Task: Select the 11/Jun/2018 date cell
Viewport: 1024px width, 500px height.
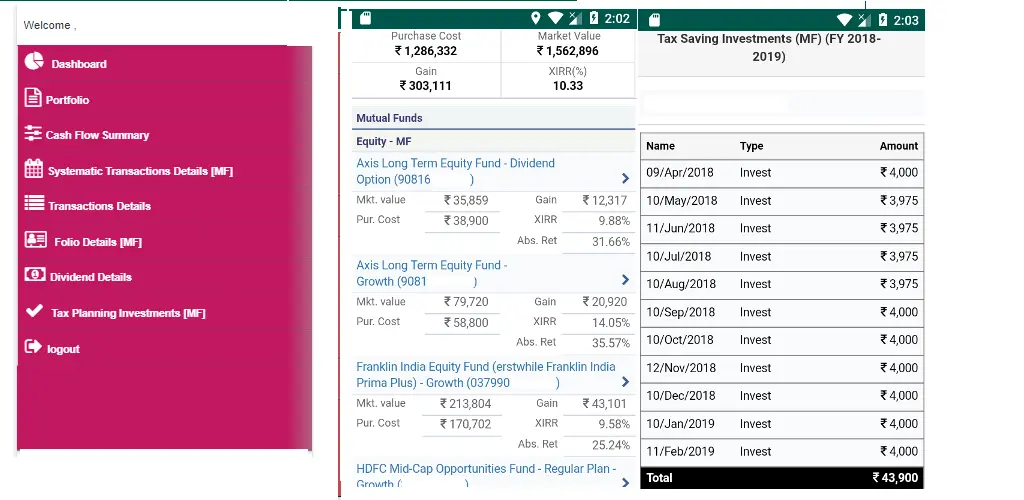Action: pyautogui.click(x=680, y=228)
